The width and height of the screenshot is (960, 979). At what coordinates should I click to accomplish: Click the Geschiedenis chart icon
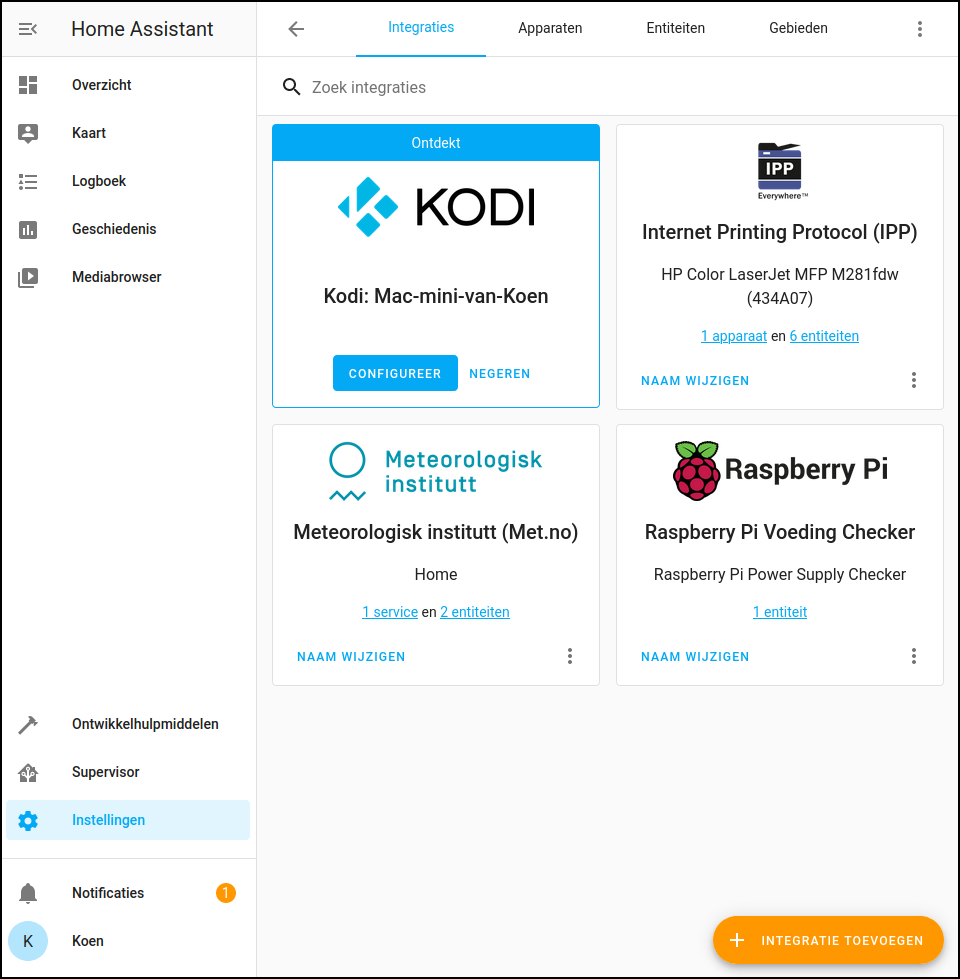pyautogui.click(x=28, y=229)
